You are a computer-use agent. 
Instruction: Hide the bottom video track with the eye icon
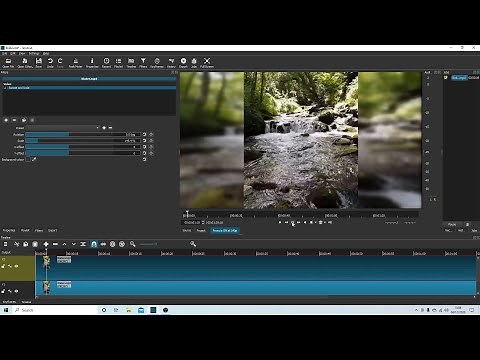[16, 291]
